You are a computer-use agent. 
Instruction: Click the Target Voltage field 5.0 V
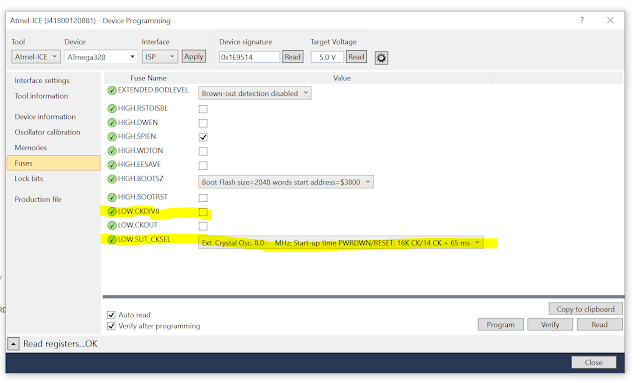pyautogui.click(x=327, y=57)
